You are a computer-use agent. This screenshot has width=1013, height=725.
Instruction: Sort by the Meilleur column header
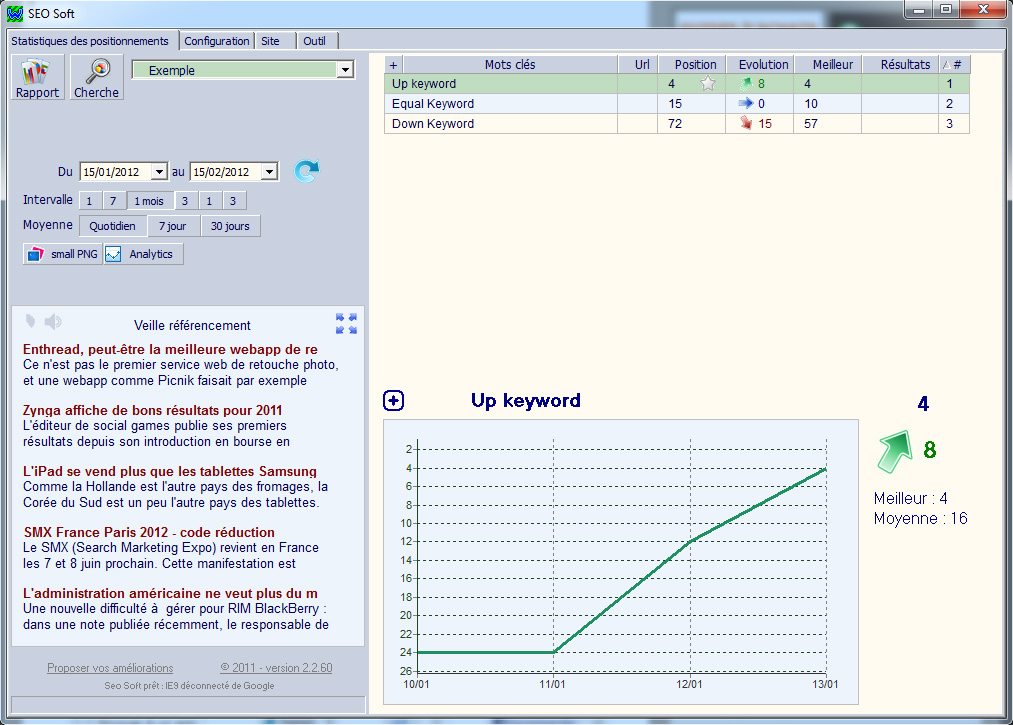[x=828, y=65]
